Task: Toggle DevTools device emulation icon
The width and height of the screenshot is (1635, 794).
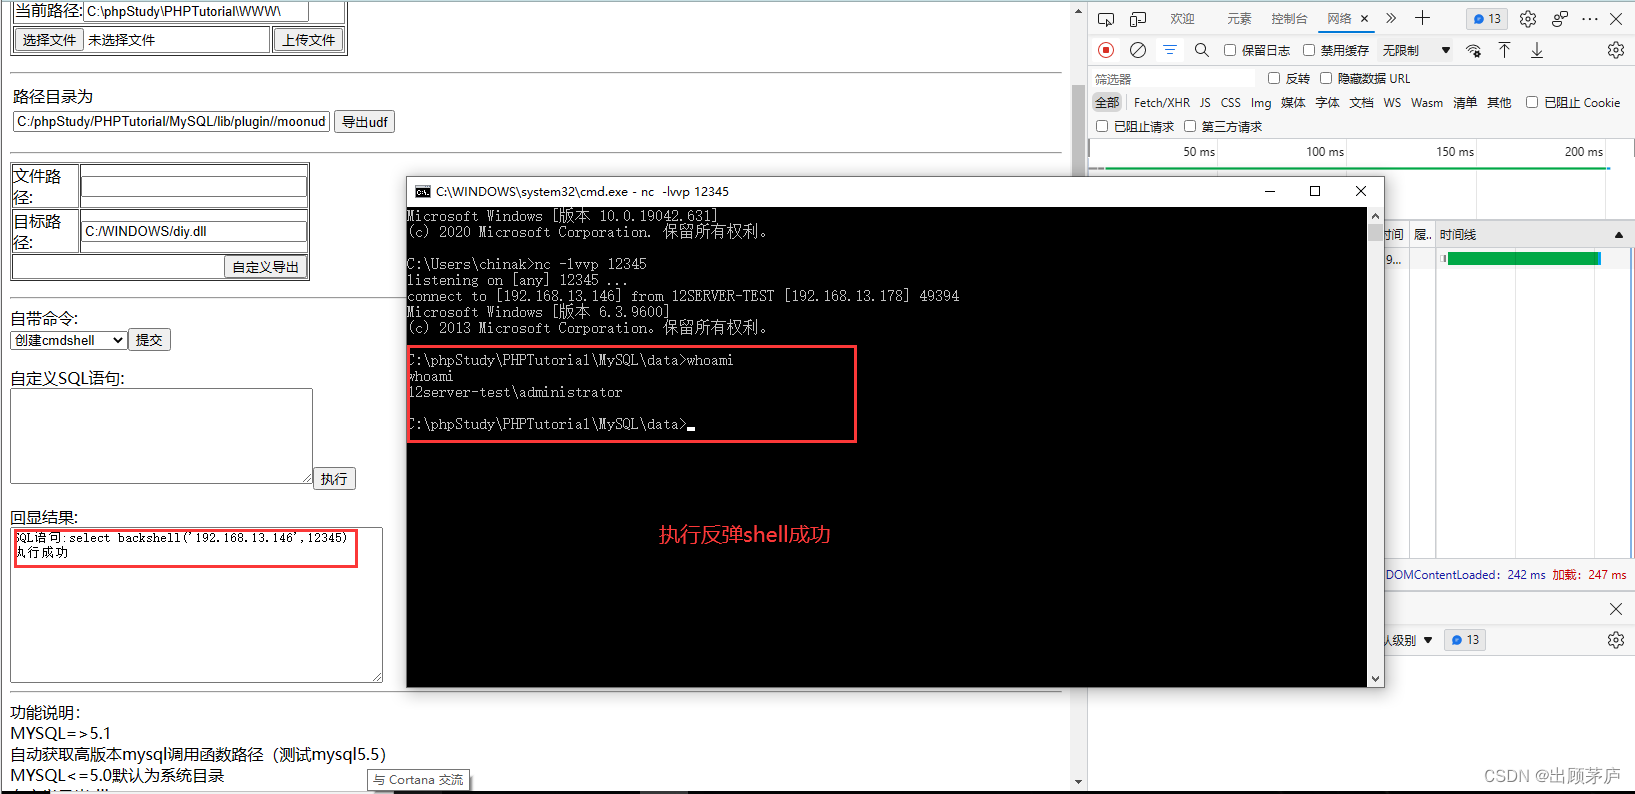Action: coord(1138,19)
